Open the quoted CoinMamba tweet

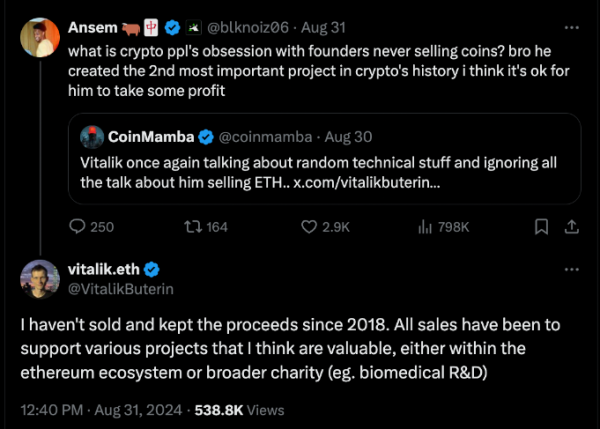click(330, 170)
